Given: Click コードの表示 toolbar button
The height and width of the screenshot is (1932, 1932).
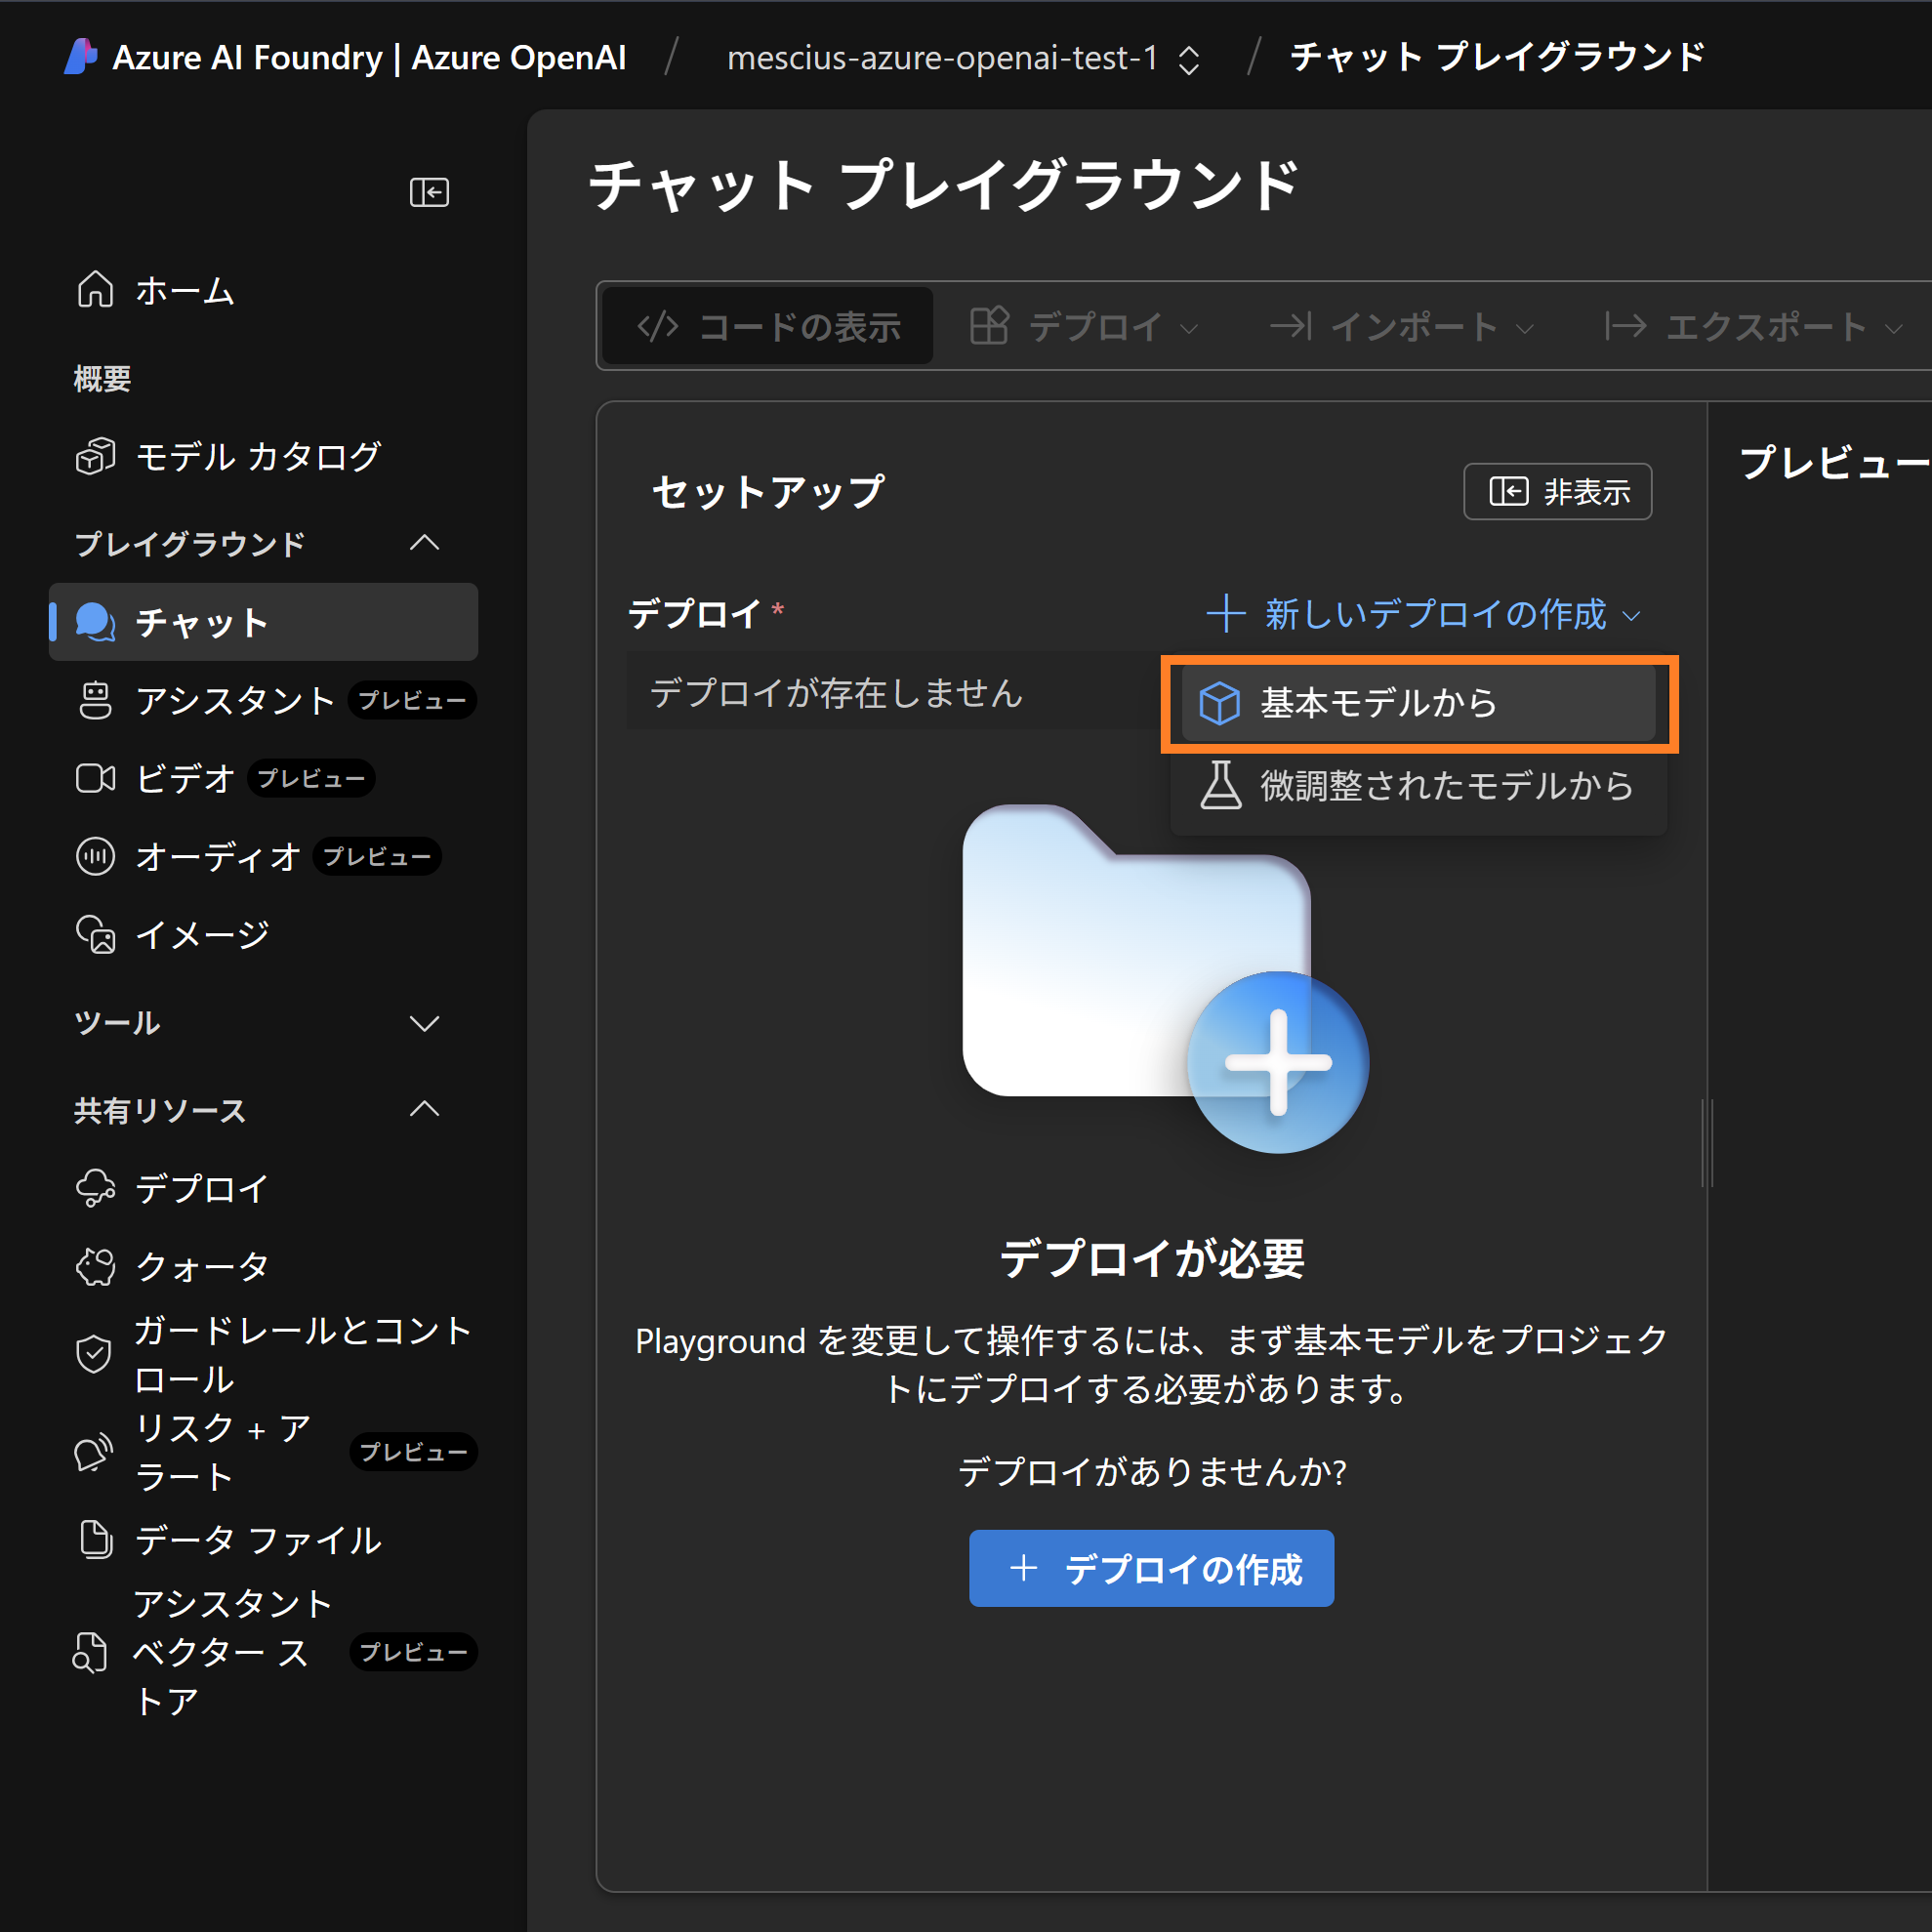Looking at the screenshot, I should pyautogui.click(x=769, y=326).
